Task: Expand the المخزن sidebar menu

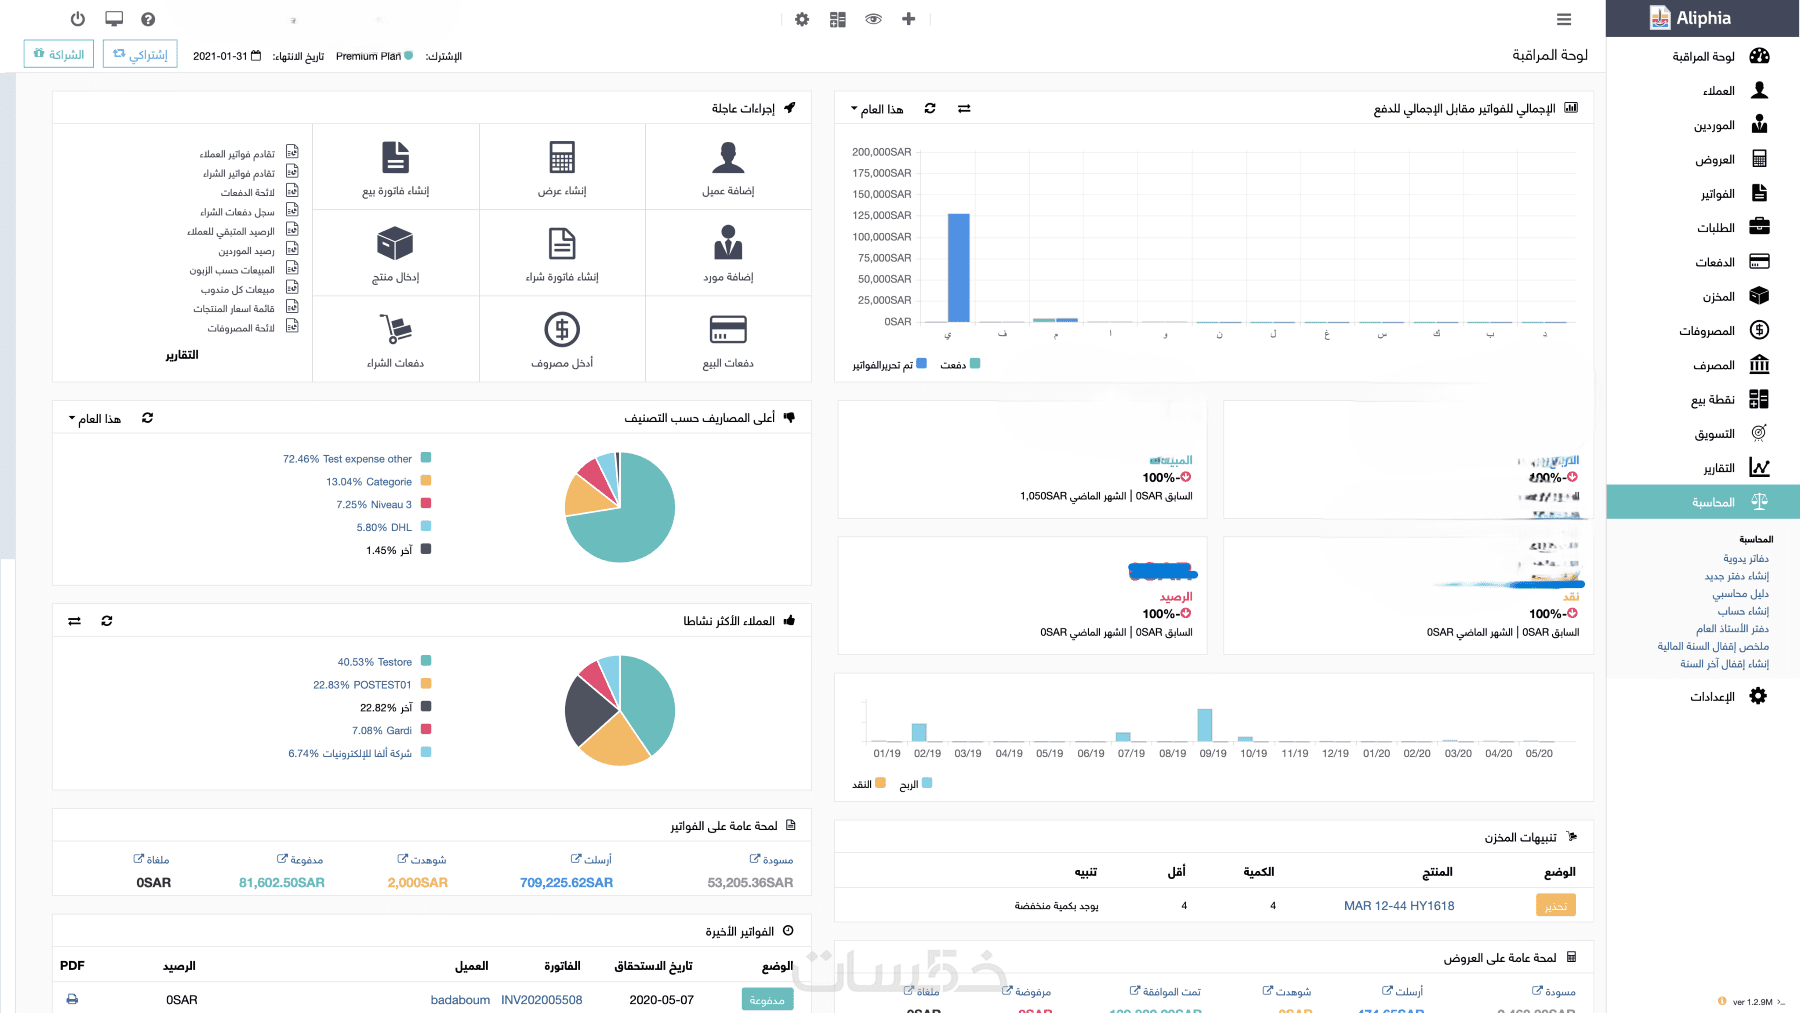Action: pyautogui.click(x=1736, y=296)
